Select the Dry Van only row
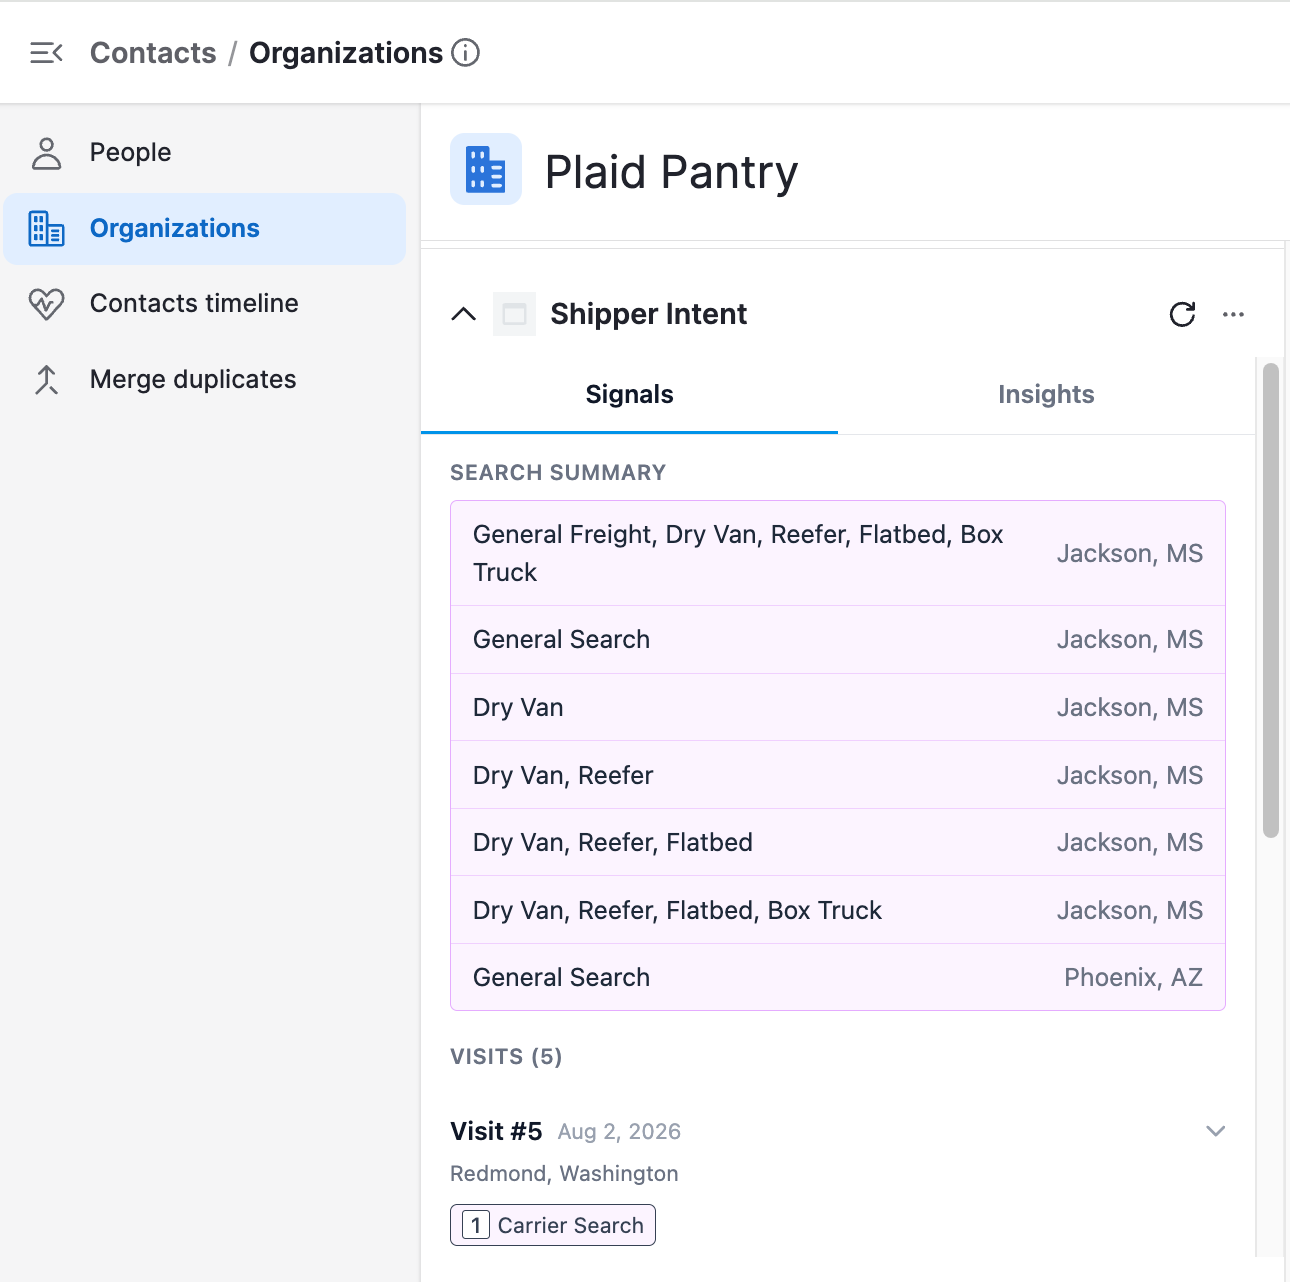The image size is (1290, 1282). [838, 707]
